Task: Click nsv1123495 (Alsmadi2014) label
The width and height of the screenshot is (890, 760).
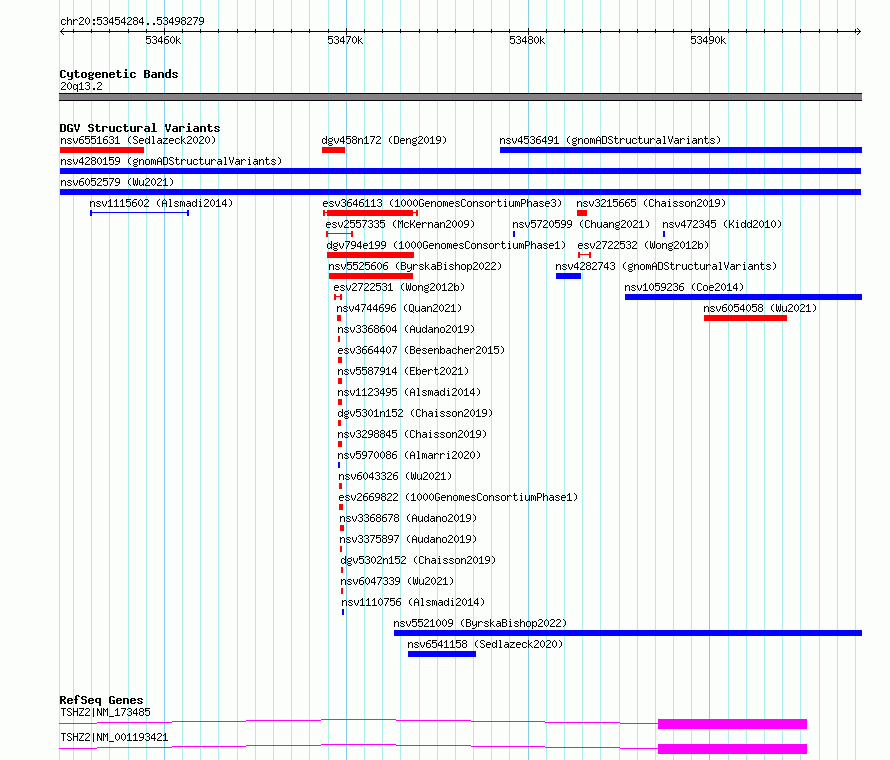Action: 409,392
